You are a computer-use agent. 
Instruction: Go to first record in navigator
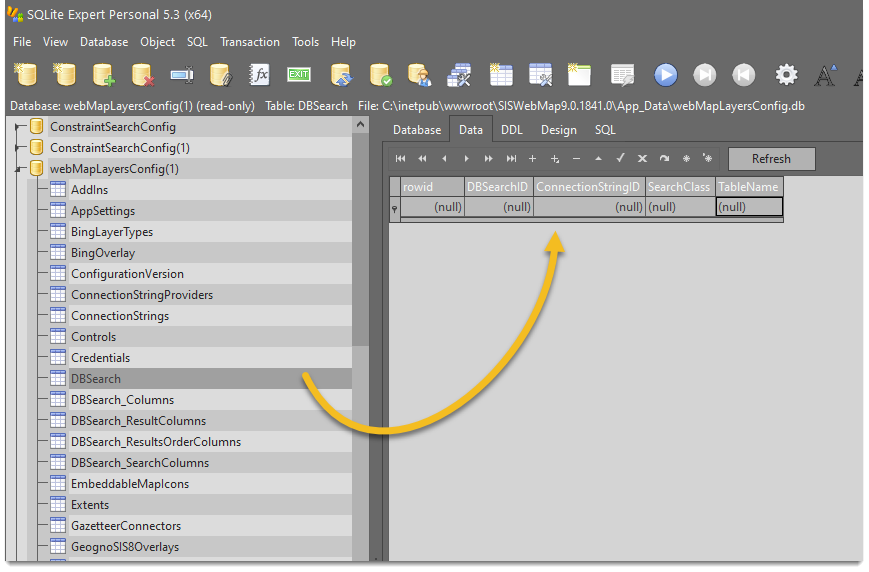tap(400, 159)
